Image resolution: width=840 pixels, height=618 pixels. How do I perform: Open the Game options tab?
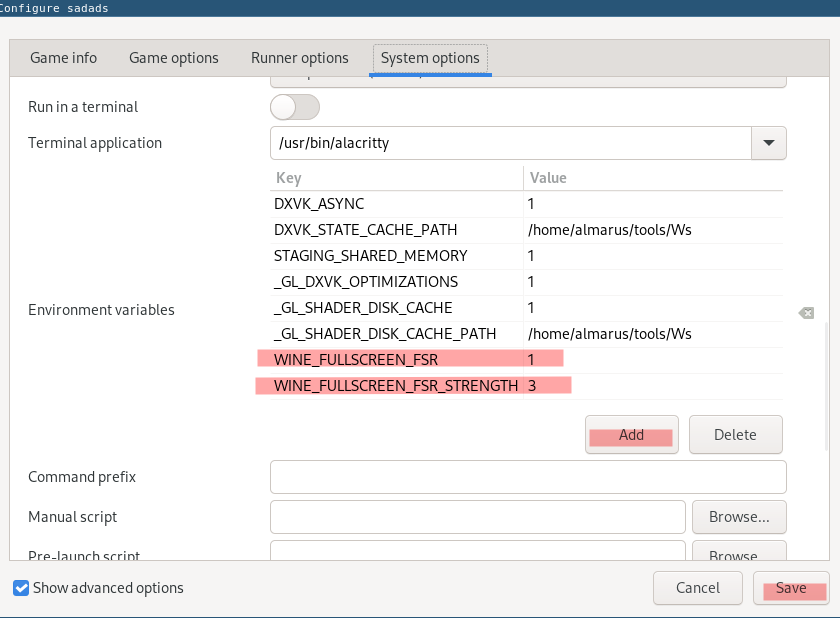click(x=174, y=58)
